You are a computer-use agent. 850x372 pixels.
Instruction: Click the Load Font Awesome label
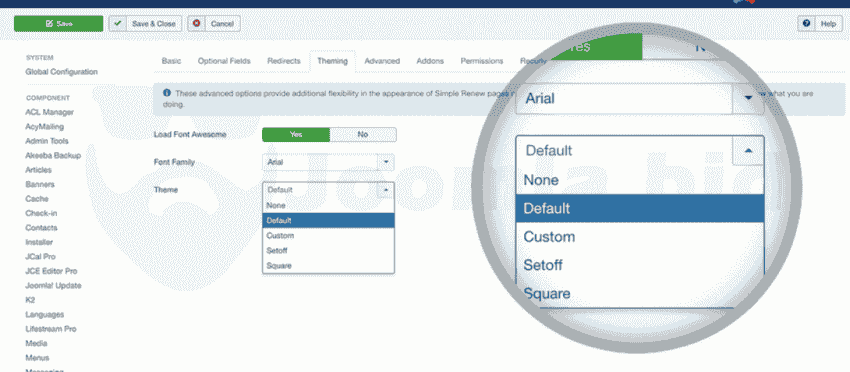pyautogui.click(x=190, y=134)
